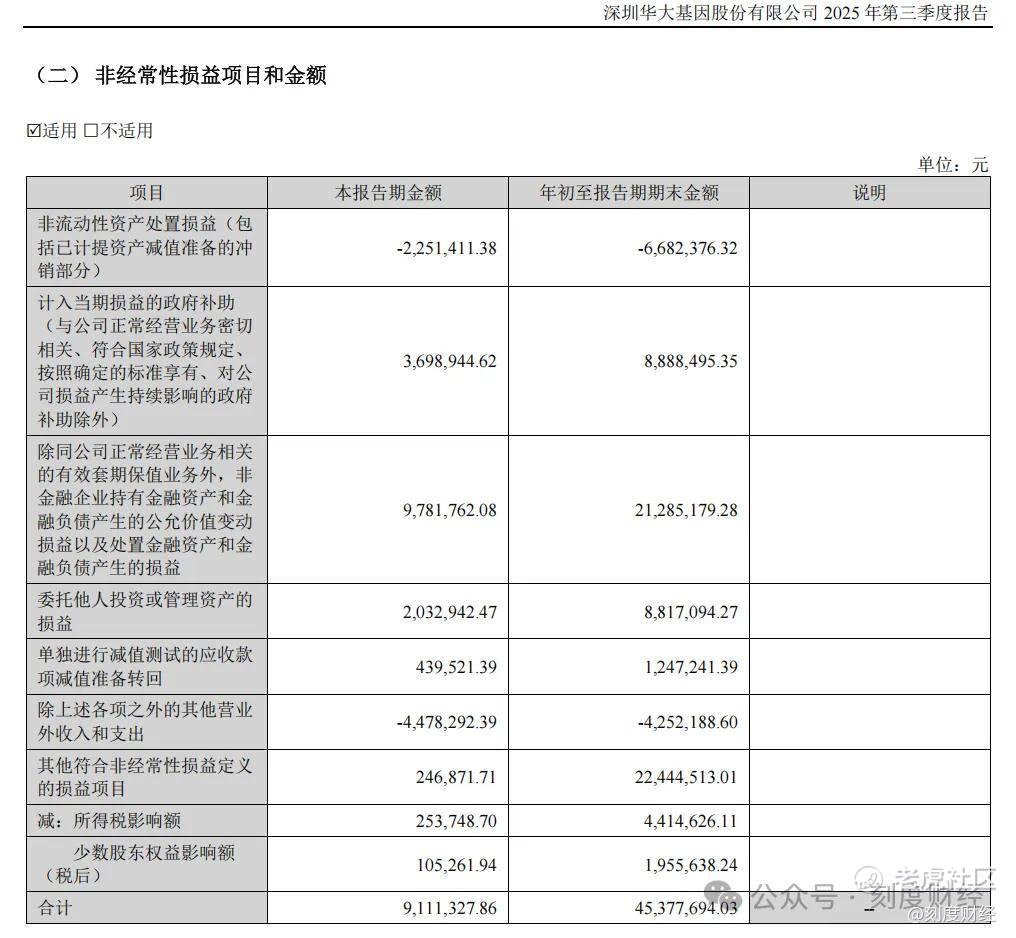This screenshot has height=938, width=1016.
Task: Click the value -4,478,292.39
Action: click(446, 722)
